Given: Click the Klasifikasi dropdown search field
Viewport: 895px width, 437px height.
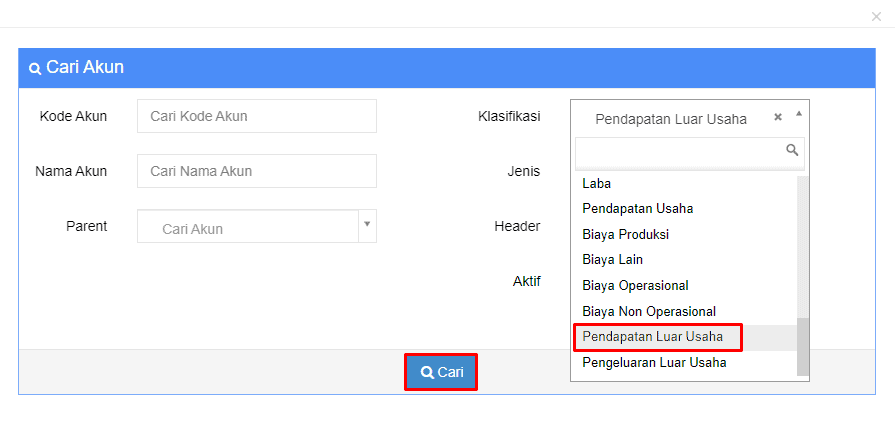Looking at the screenshot, I should (680, 151).
